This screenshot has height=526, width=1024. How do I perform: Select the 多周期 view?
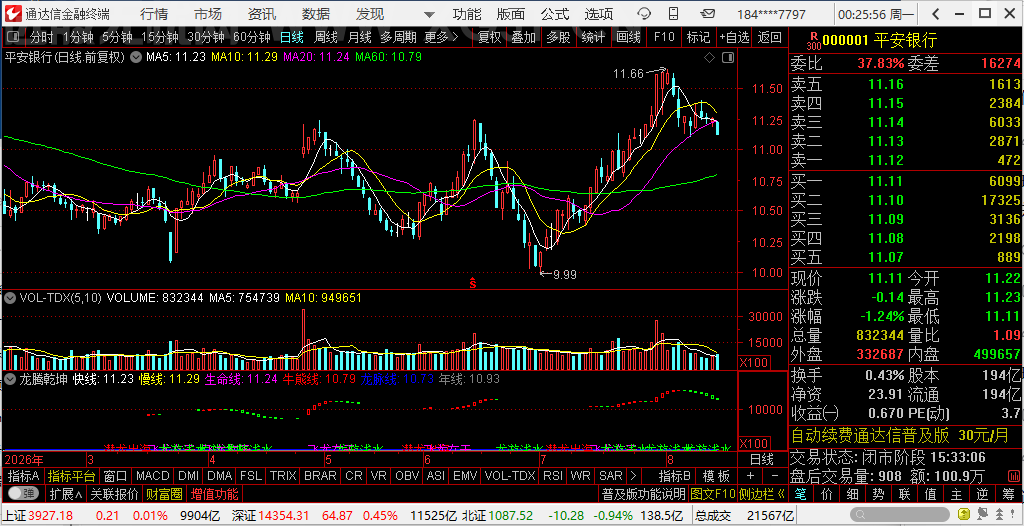click(398, 38)
